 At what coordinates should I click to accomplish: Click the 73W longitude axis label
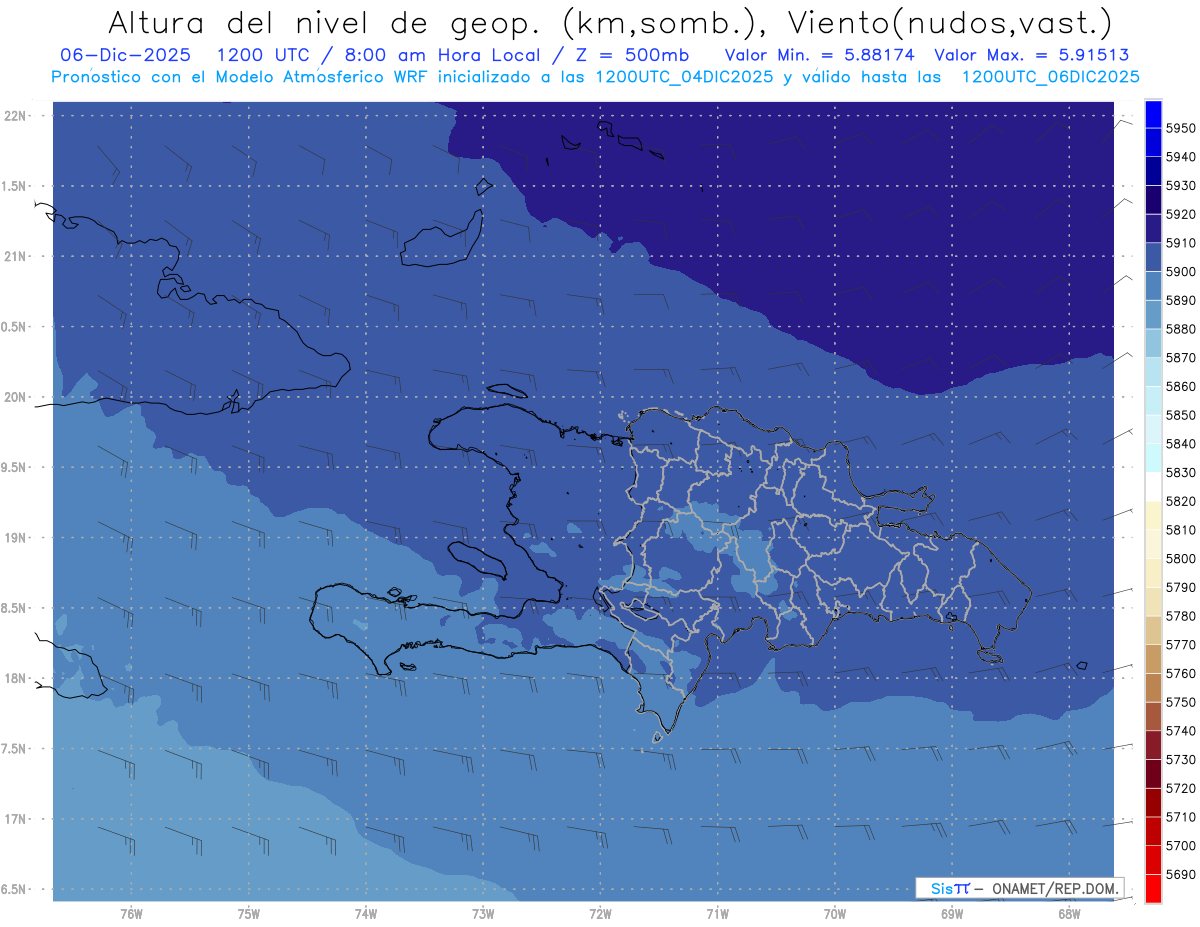[483, 913]
